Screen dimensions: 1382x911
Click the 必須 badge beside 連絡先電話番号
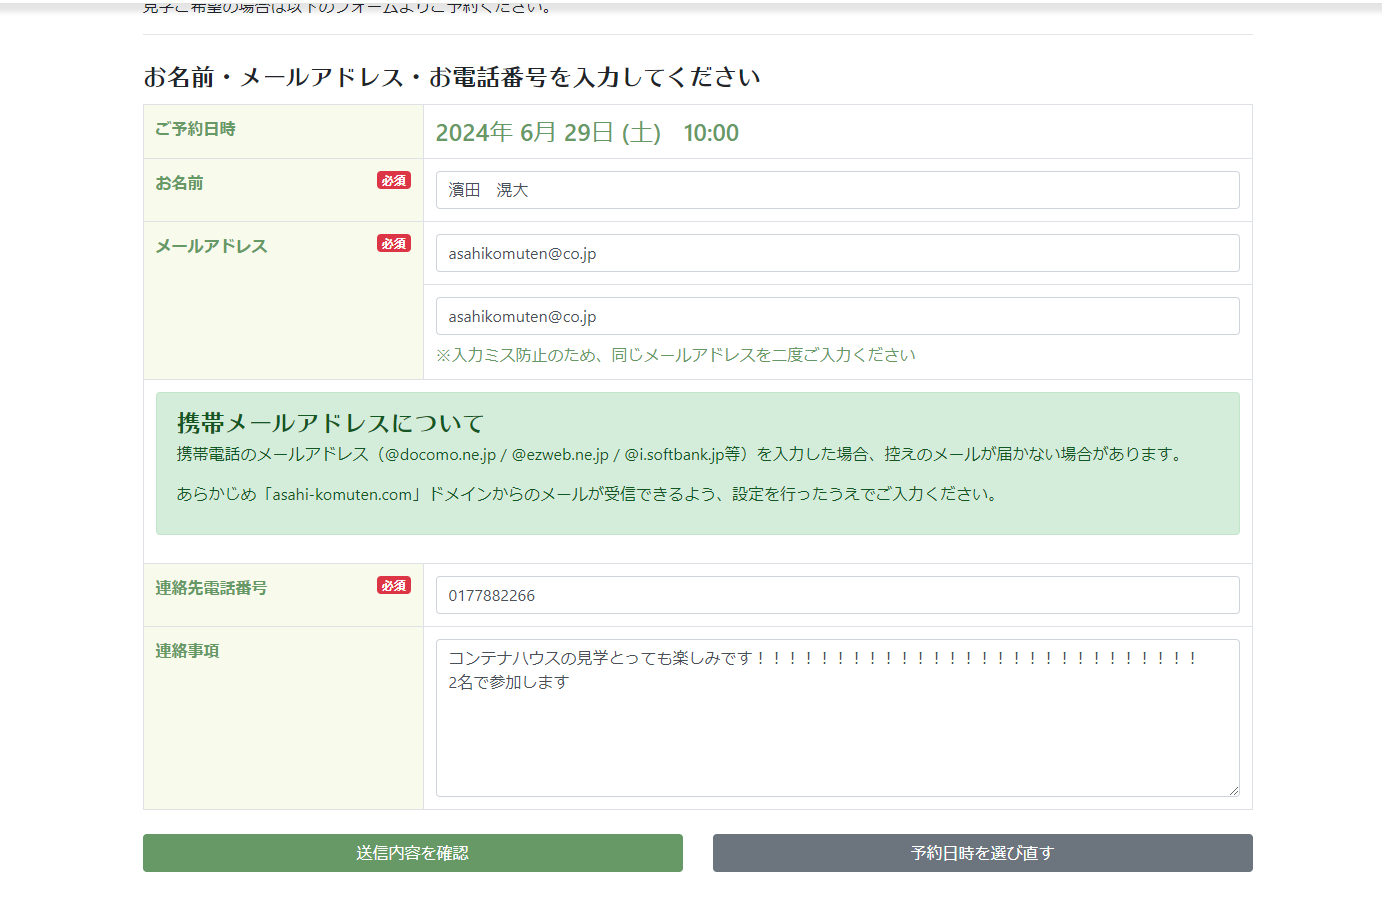pos(393,586)
